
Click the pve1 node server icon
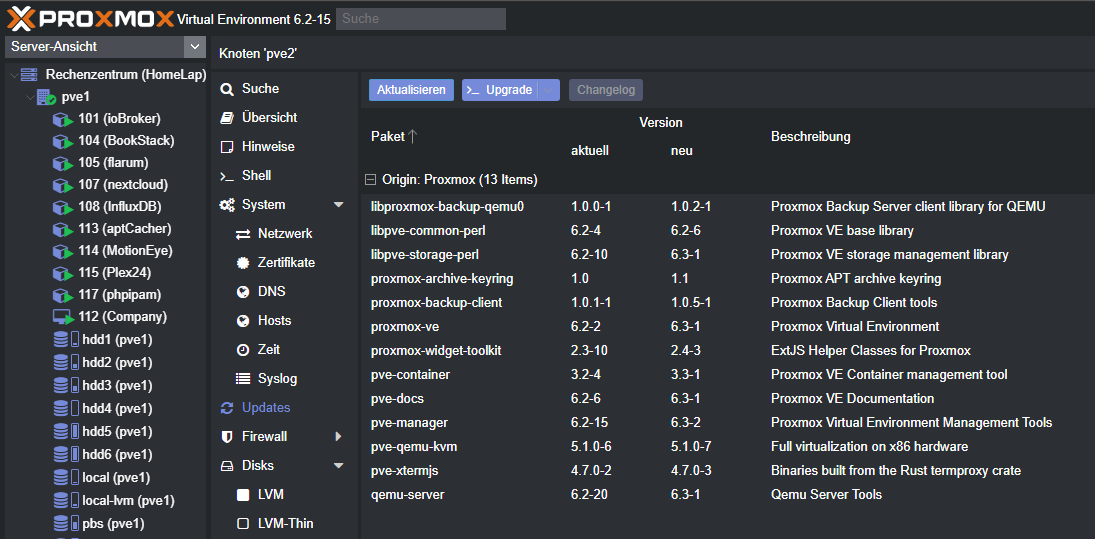[x=46, y=96]
